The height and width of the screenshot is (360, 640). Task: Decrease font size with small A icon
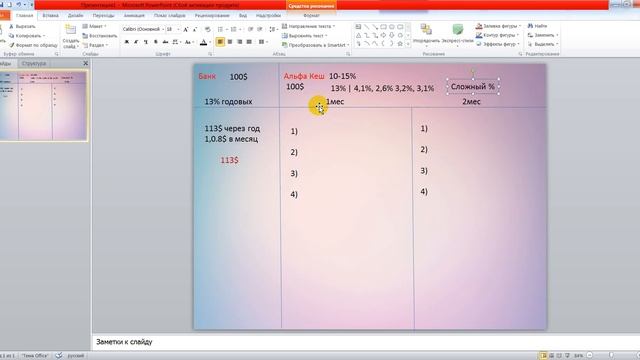(x=195, y=29)
